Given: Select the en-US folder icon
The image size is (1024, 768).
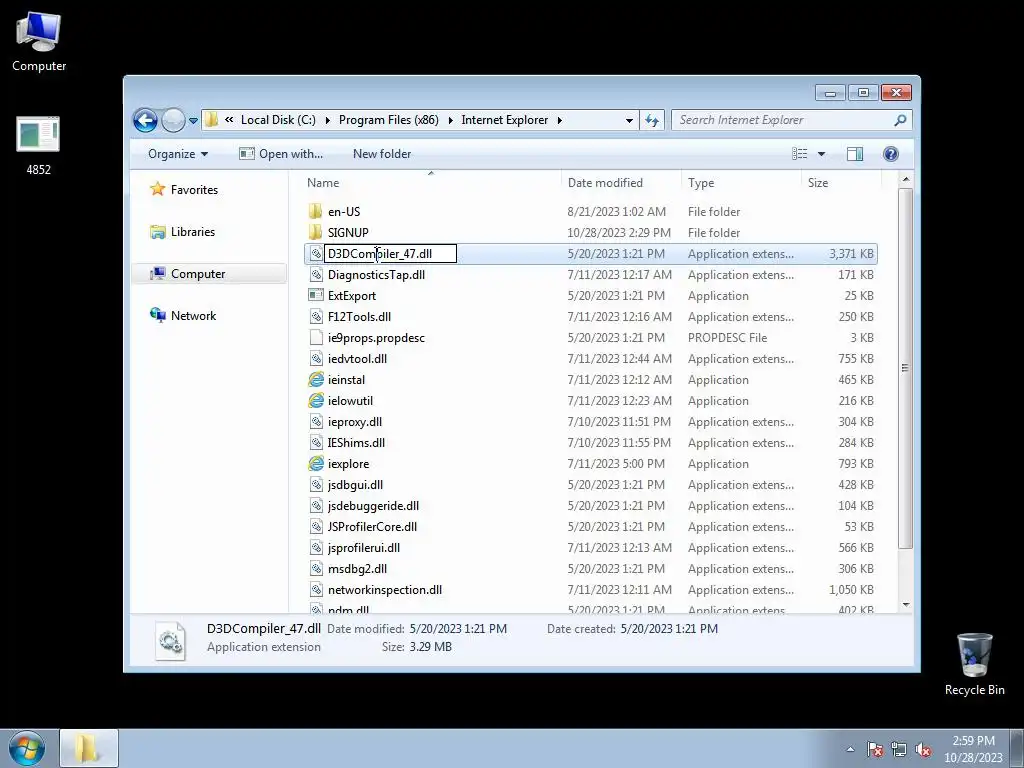Looking at the screenshot, I should 315,212.
